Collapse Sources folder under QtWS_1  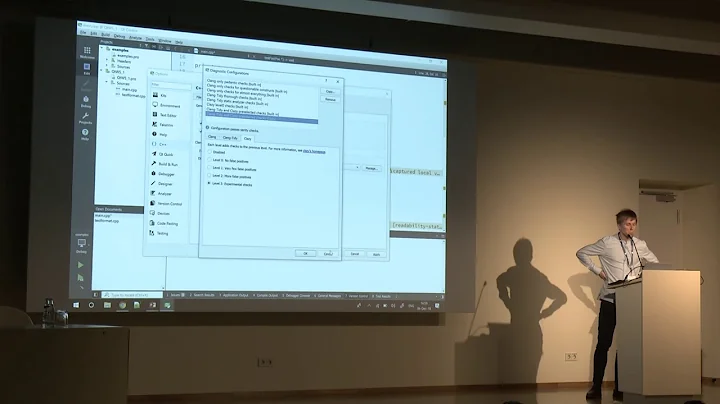[107, 82]
